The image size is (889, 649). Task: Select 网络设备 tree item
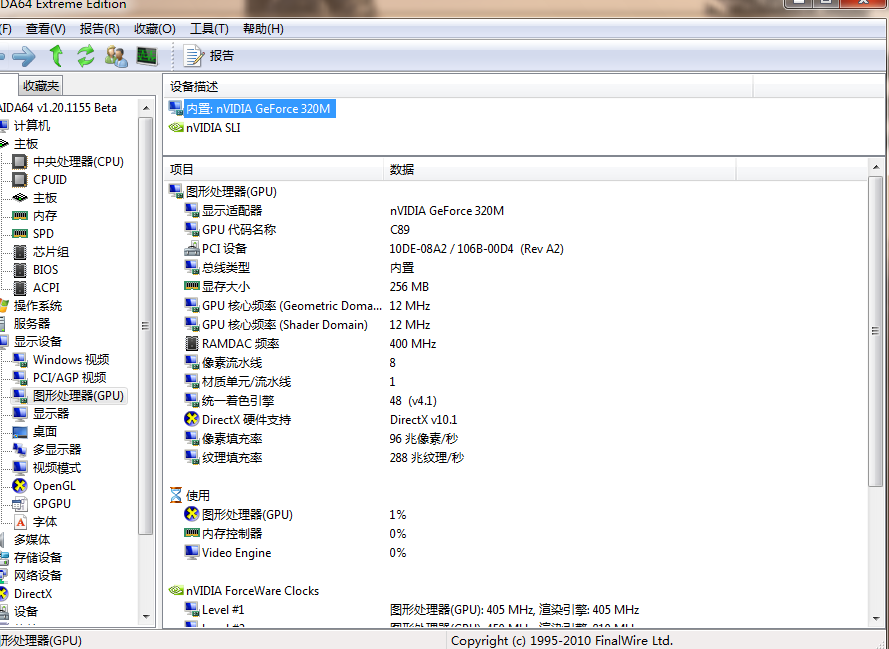[38, 576]
